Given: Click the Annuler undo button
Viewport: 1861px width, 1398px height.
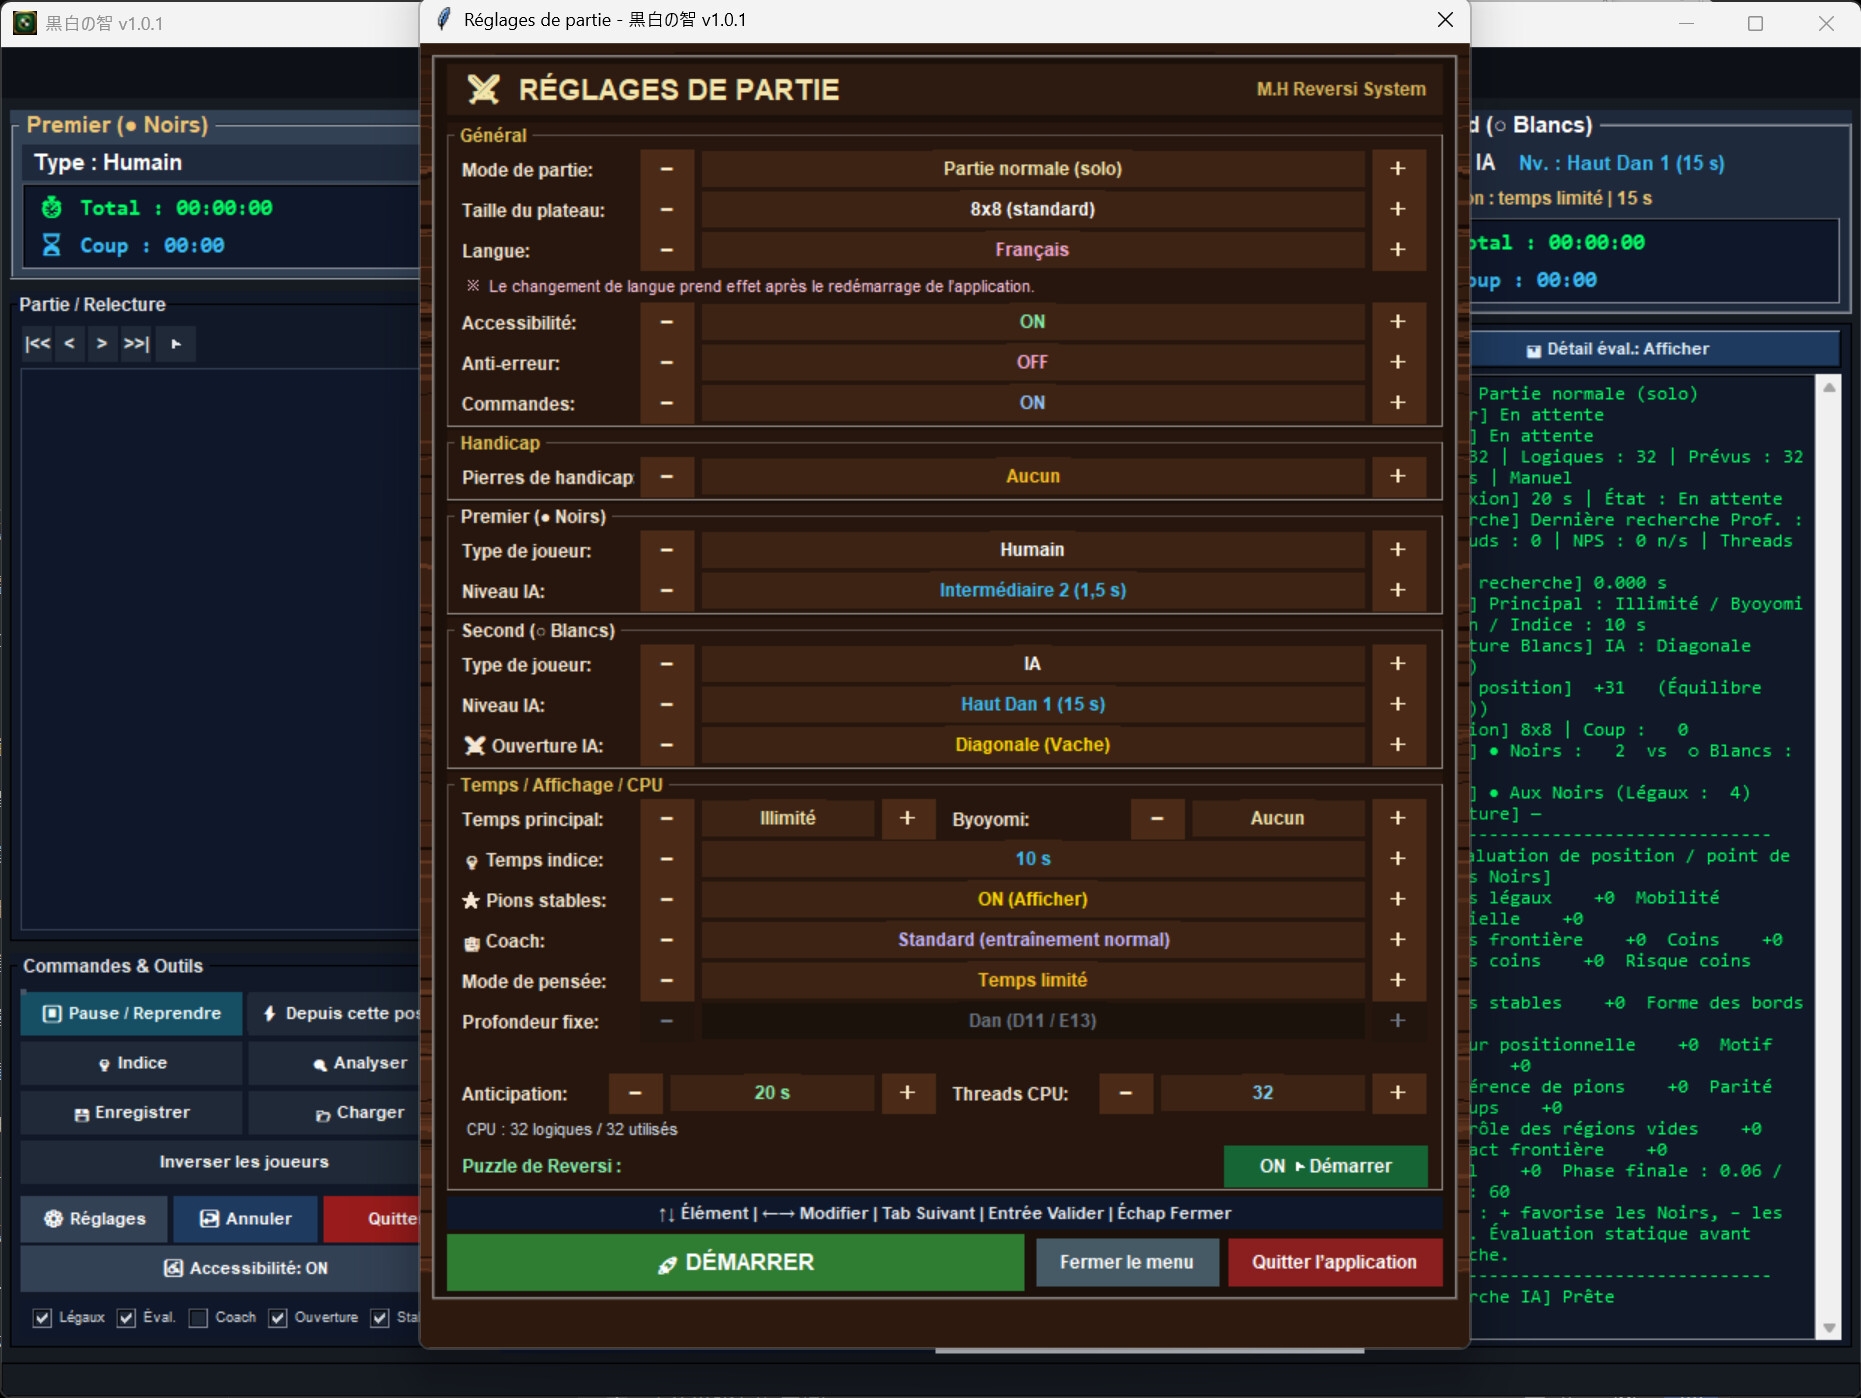Looking at the screenshot, I should pos(246,1219).
